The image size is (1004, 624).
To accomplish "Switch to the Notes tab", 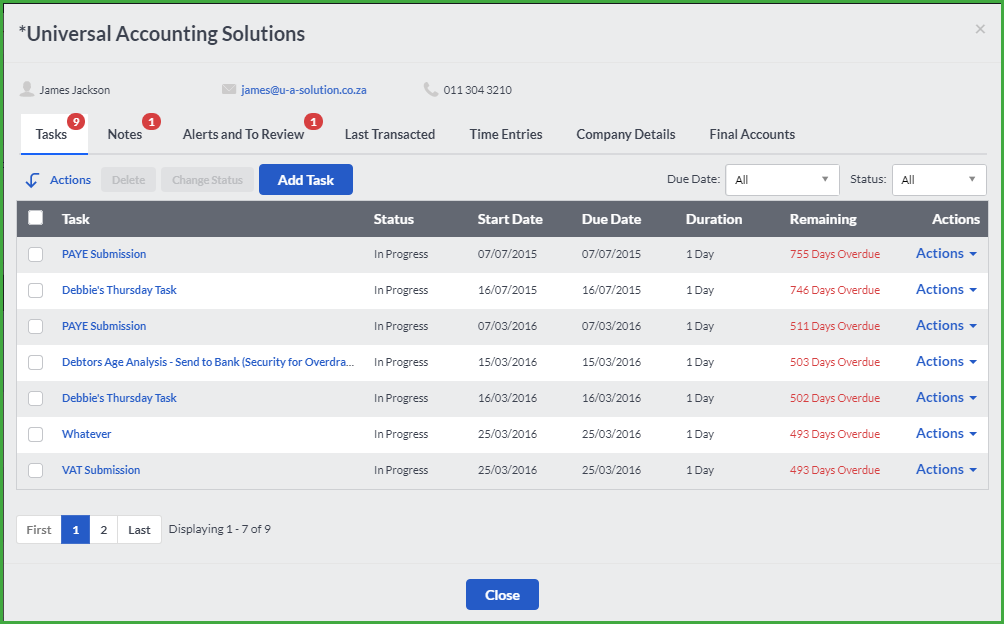I will click(125, 134).
